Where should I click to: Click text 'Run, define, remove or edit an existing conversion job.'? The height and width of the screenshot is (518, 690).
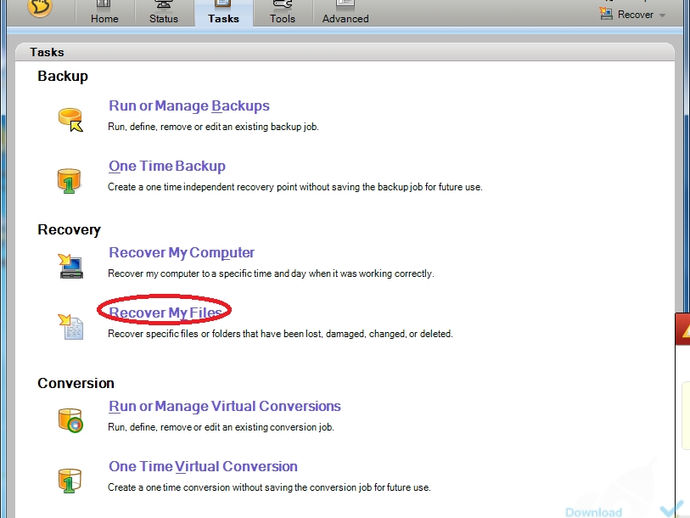[221, 427]
